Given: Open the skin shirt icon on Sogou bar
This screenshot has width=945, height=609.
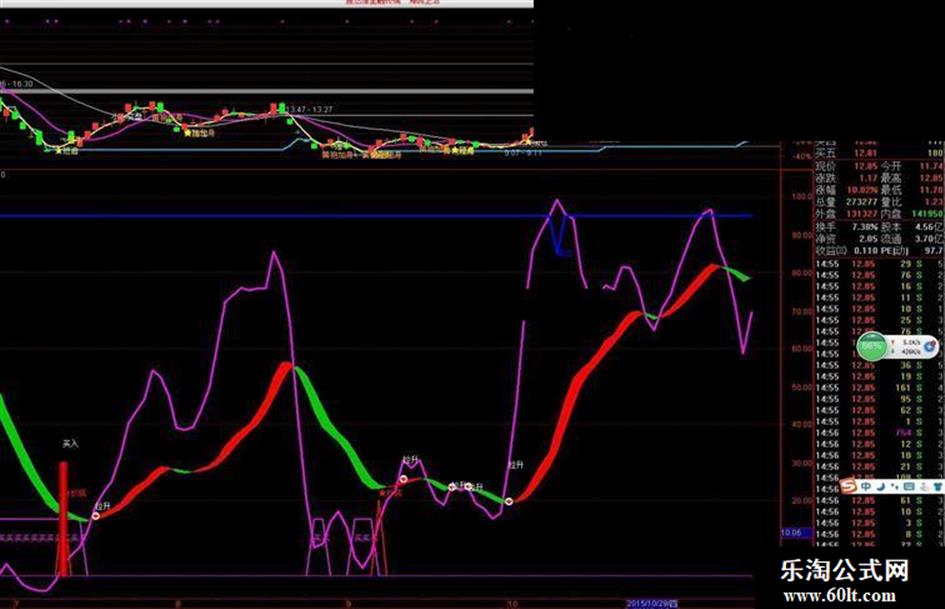Looking at the screenshot, I should tap(937, 486).
